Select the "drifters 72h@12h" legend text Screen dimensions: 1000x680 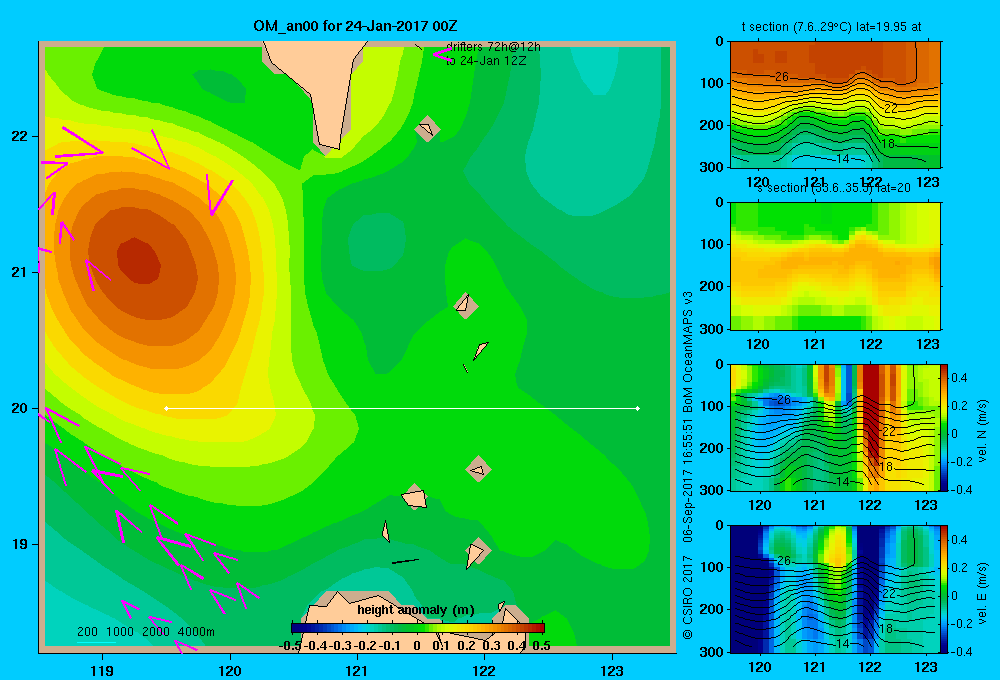493,47
